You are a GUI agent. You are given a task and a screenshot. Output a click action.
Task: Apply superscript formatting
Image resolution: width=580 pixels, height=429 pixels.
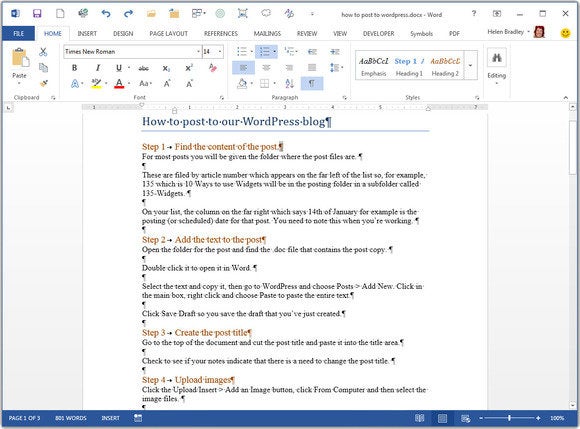point(189,68)
